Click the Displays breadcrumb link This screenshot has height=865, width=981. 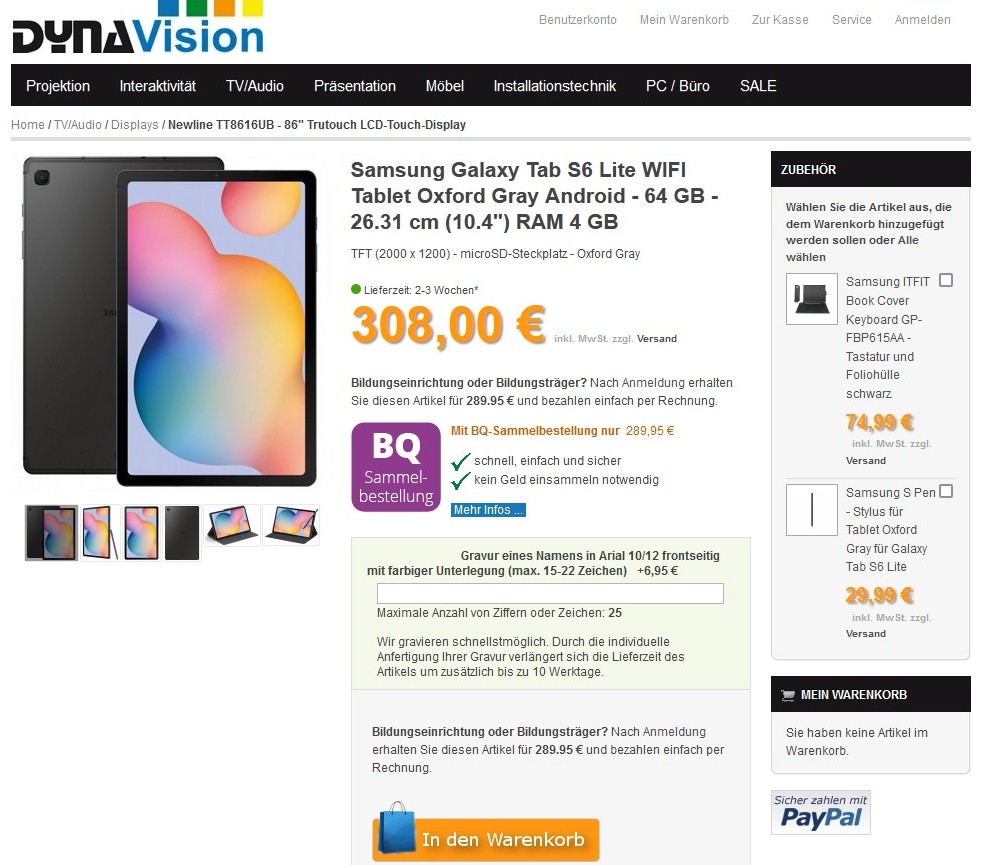point(135,124)
